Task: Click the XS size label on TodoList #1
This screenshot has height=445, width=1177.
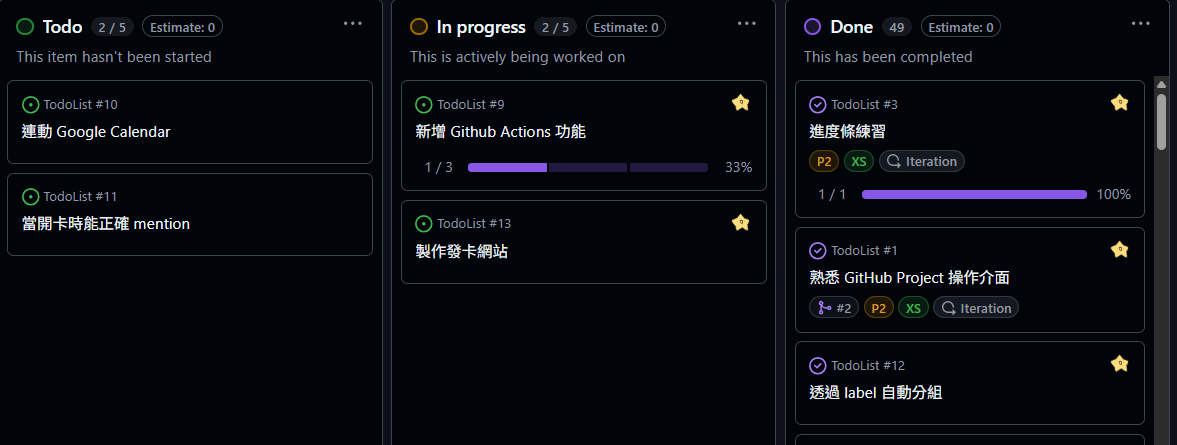Action: 913,308
